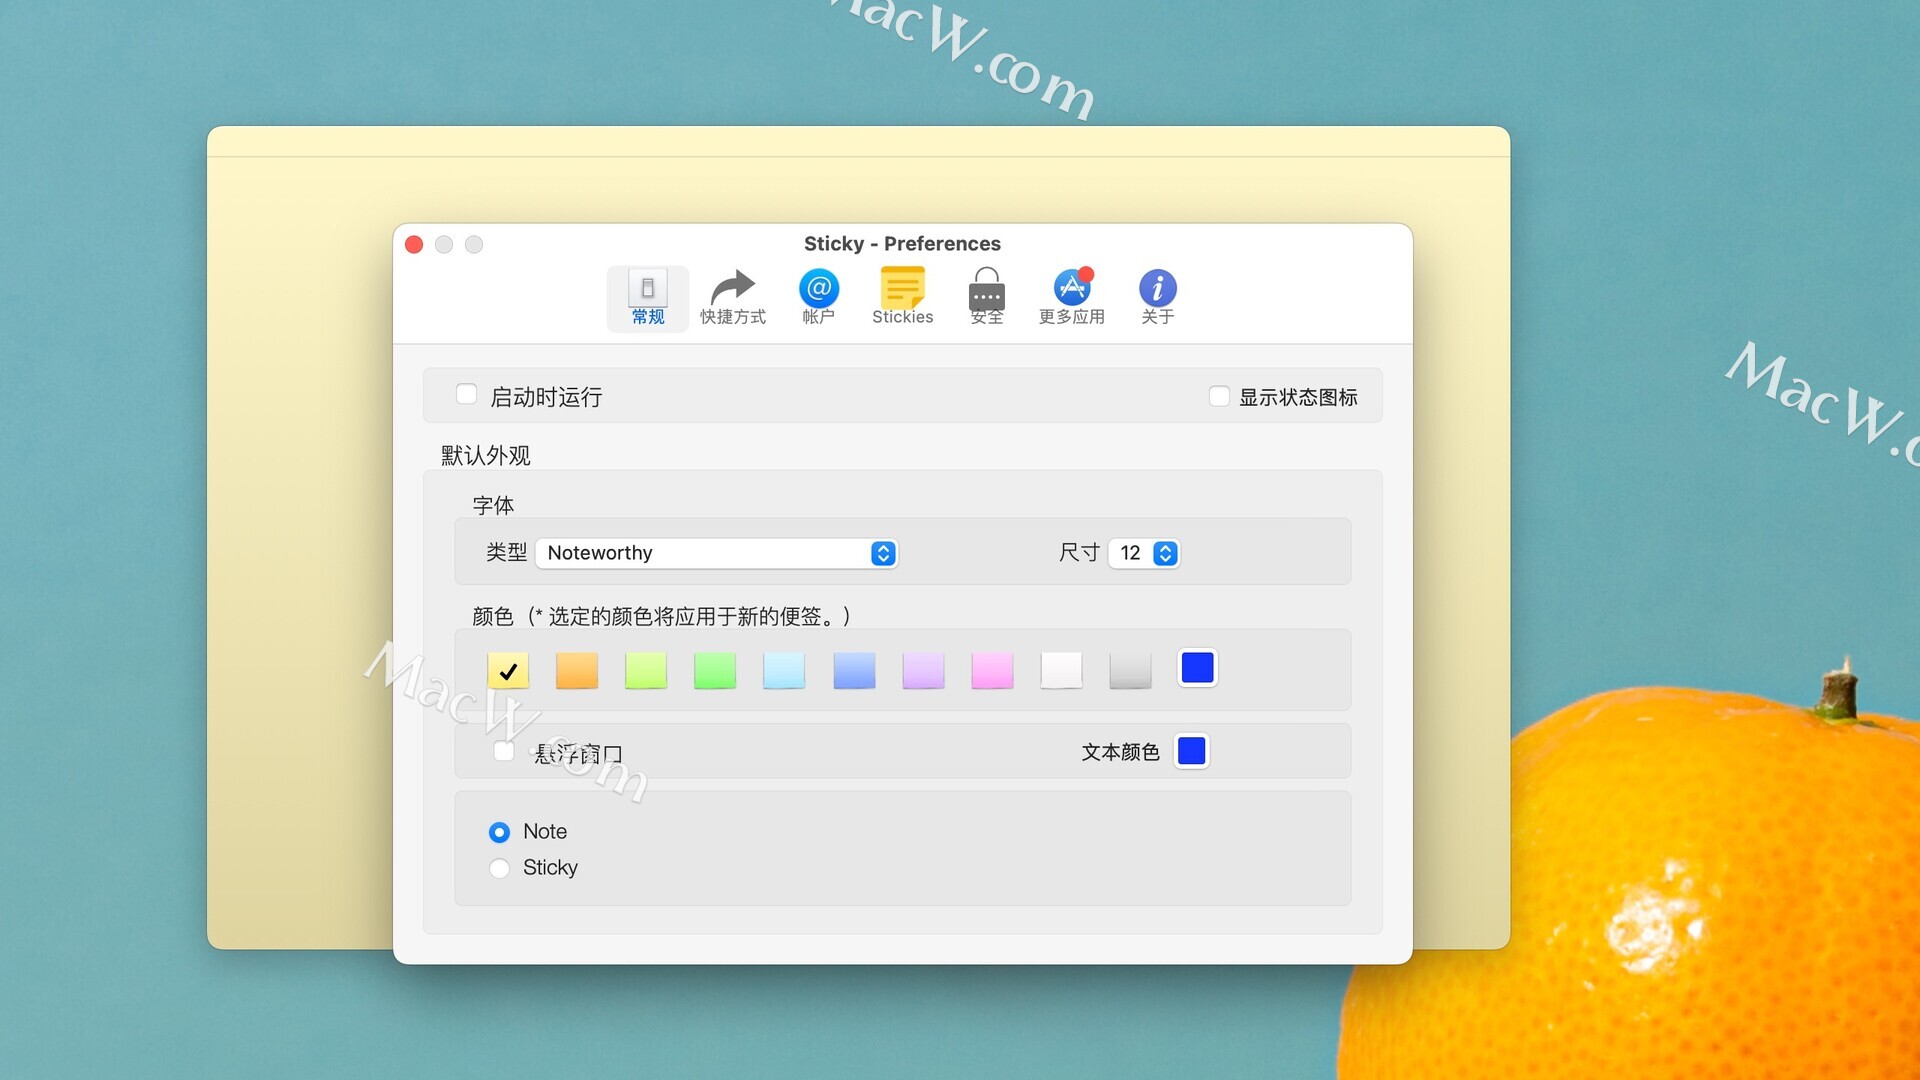
Task: Open the 文本颜色 text color well
Action: tap(1191, 751)
